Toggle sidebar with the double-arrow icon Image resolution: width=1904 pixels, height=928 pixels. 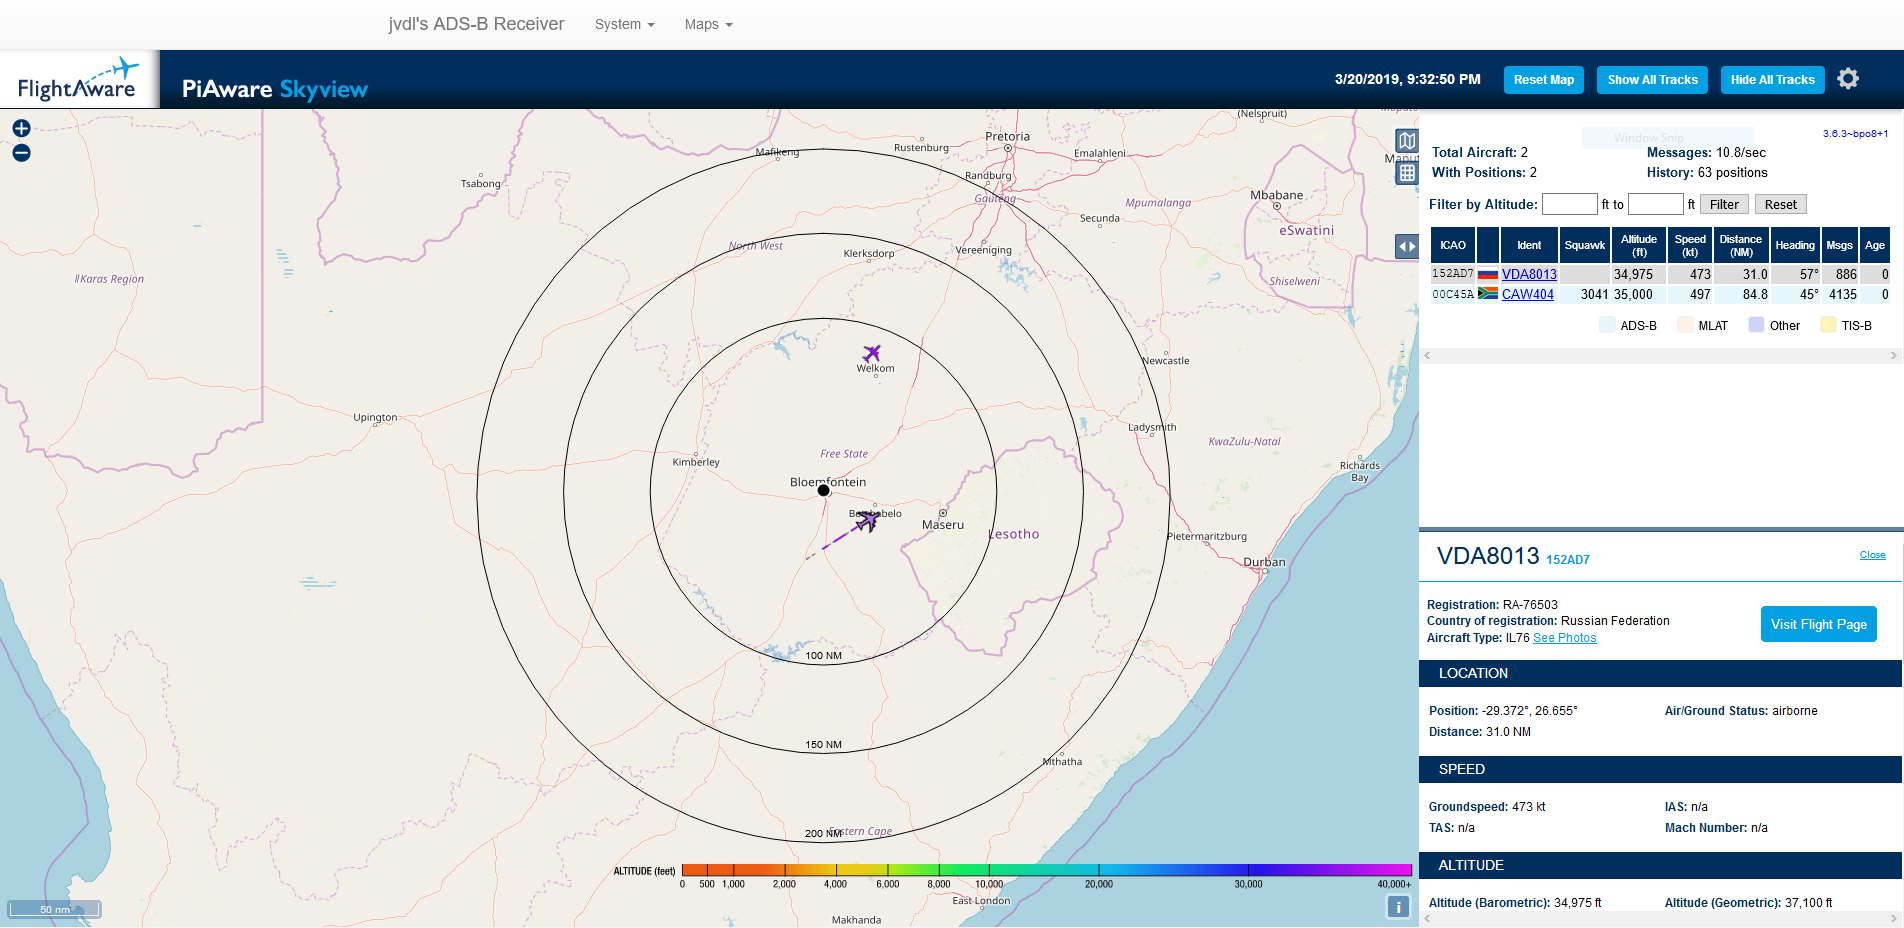1407,246
